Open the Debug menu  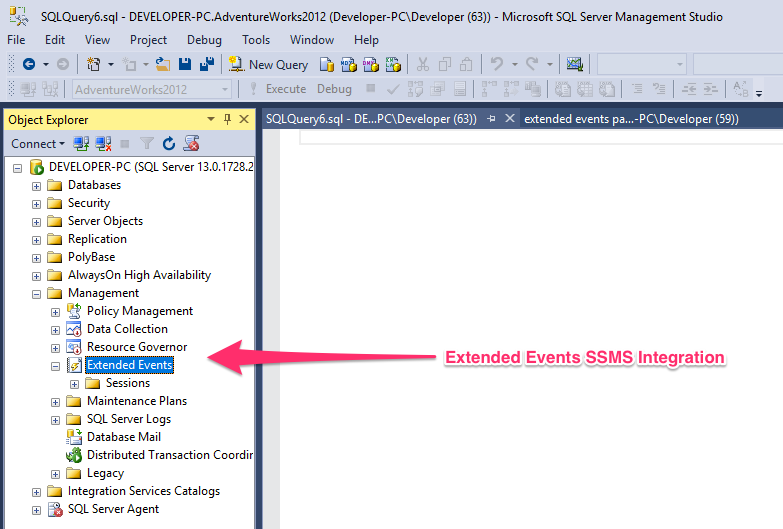pyautogui.click(x=204, y=40)
